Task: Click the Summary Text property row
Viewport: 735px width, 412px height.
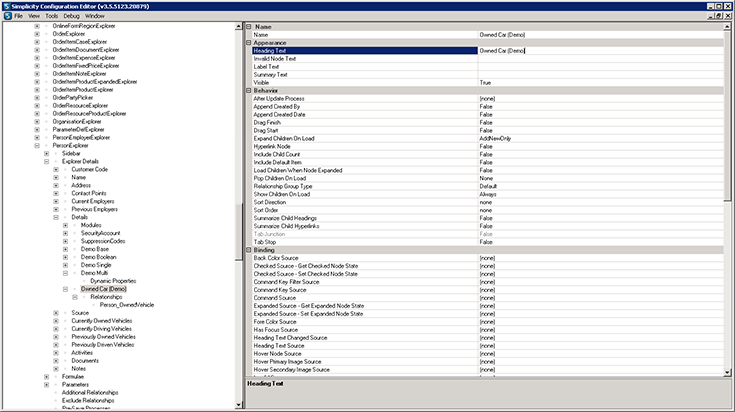Action: pyautogui.click(x=488, y=75)
